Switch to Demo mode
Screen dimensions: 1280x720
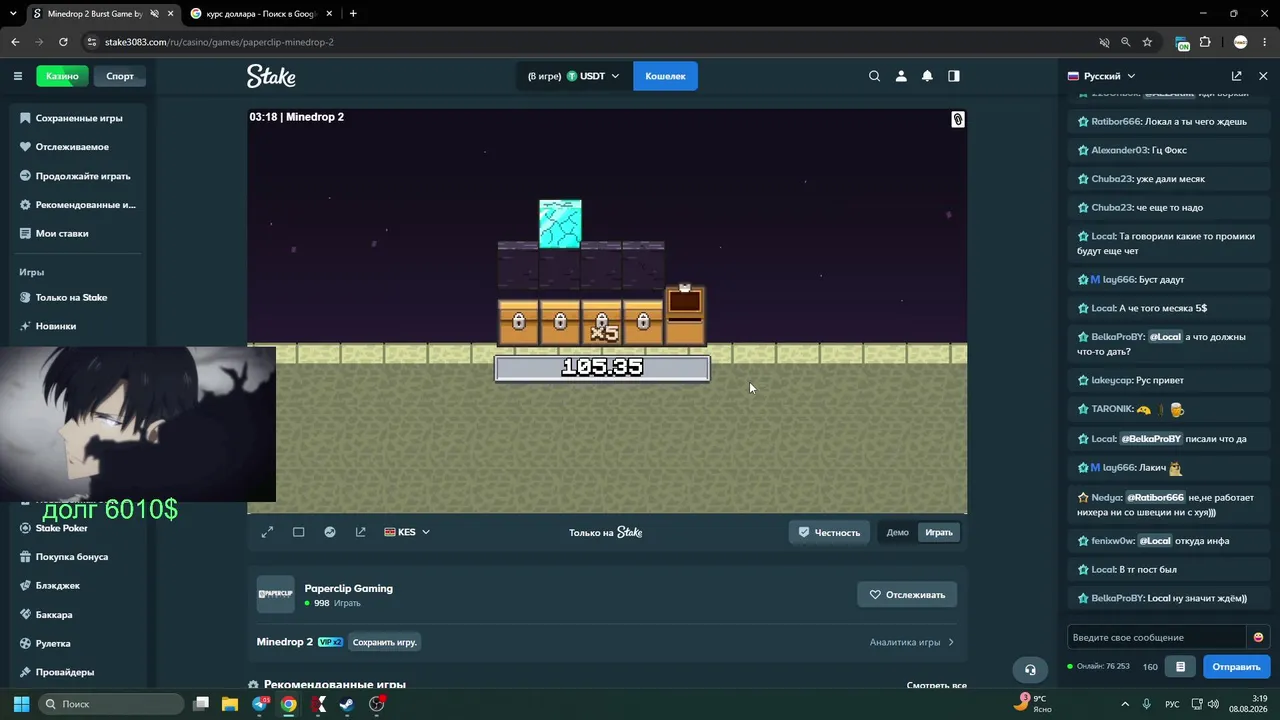(x=897, y=532)
